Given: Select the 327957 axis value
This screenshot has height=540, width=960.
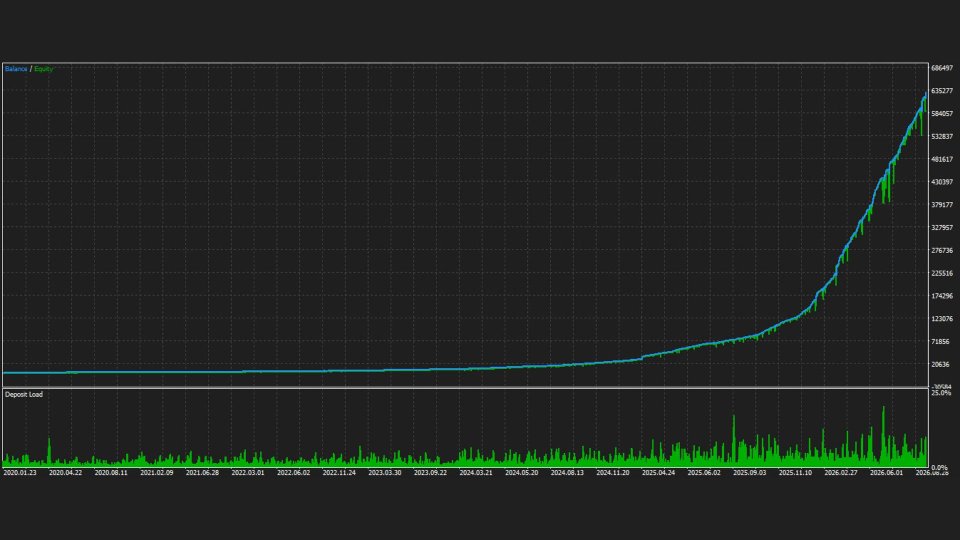Looking at the screenshot, I should click(x=942, y=228).
